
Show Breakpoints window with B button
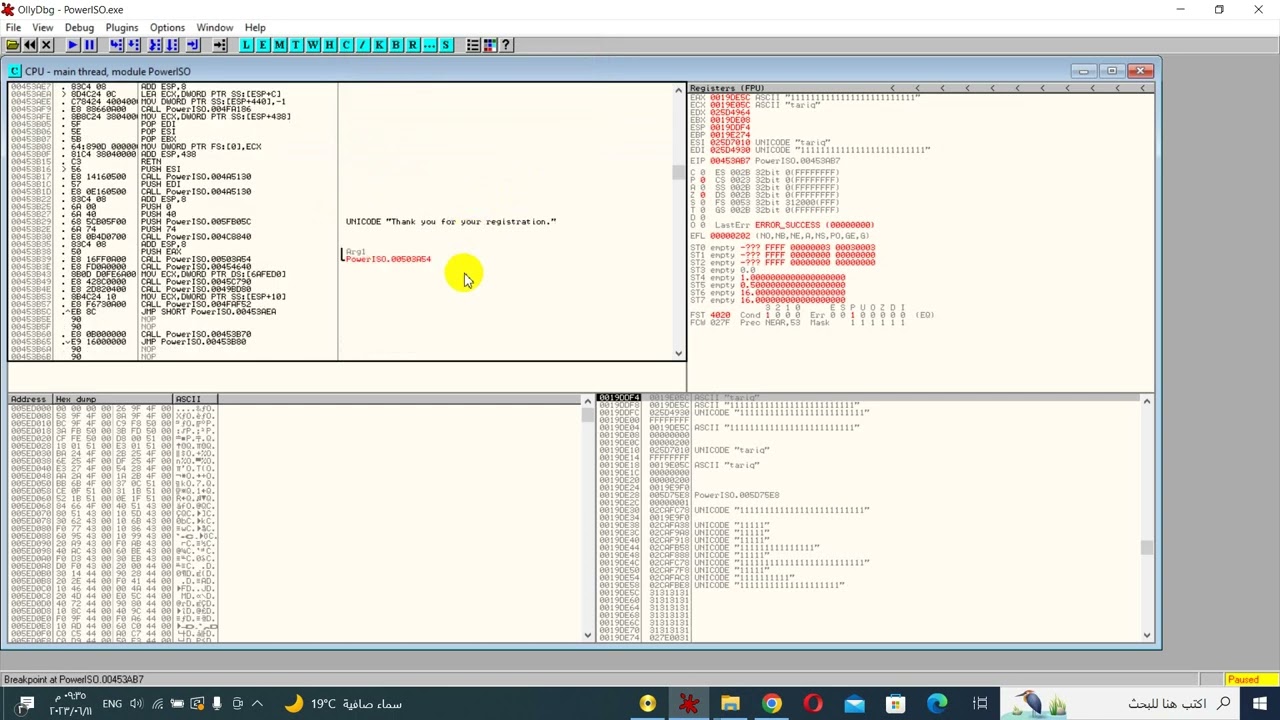pyautogui.click(x=396, y=45)
